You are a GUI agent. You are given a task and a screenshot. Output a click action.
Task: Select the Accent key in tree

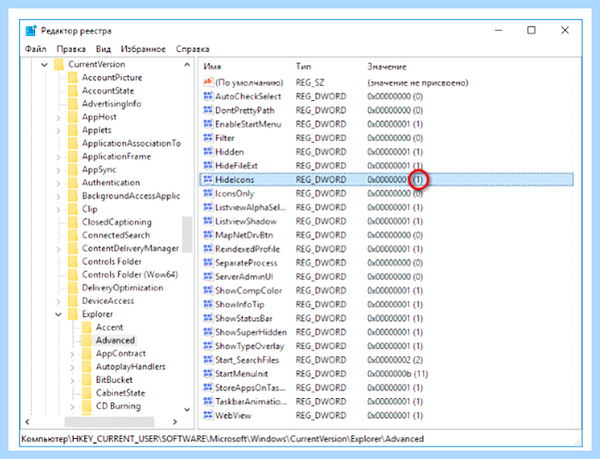109,327
